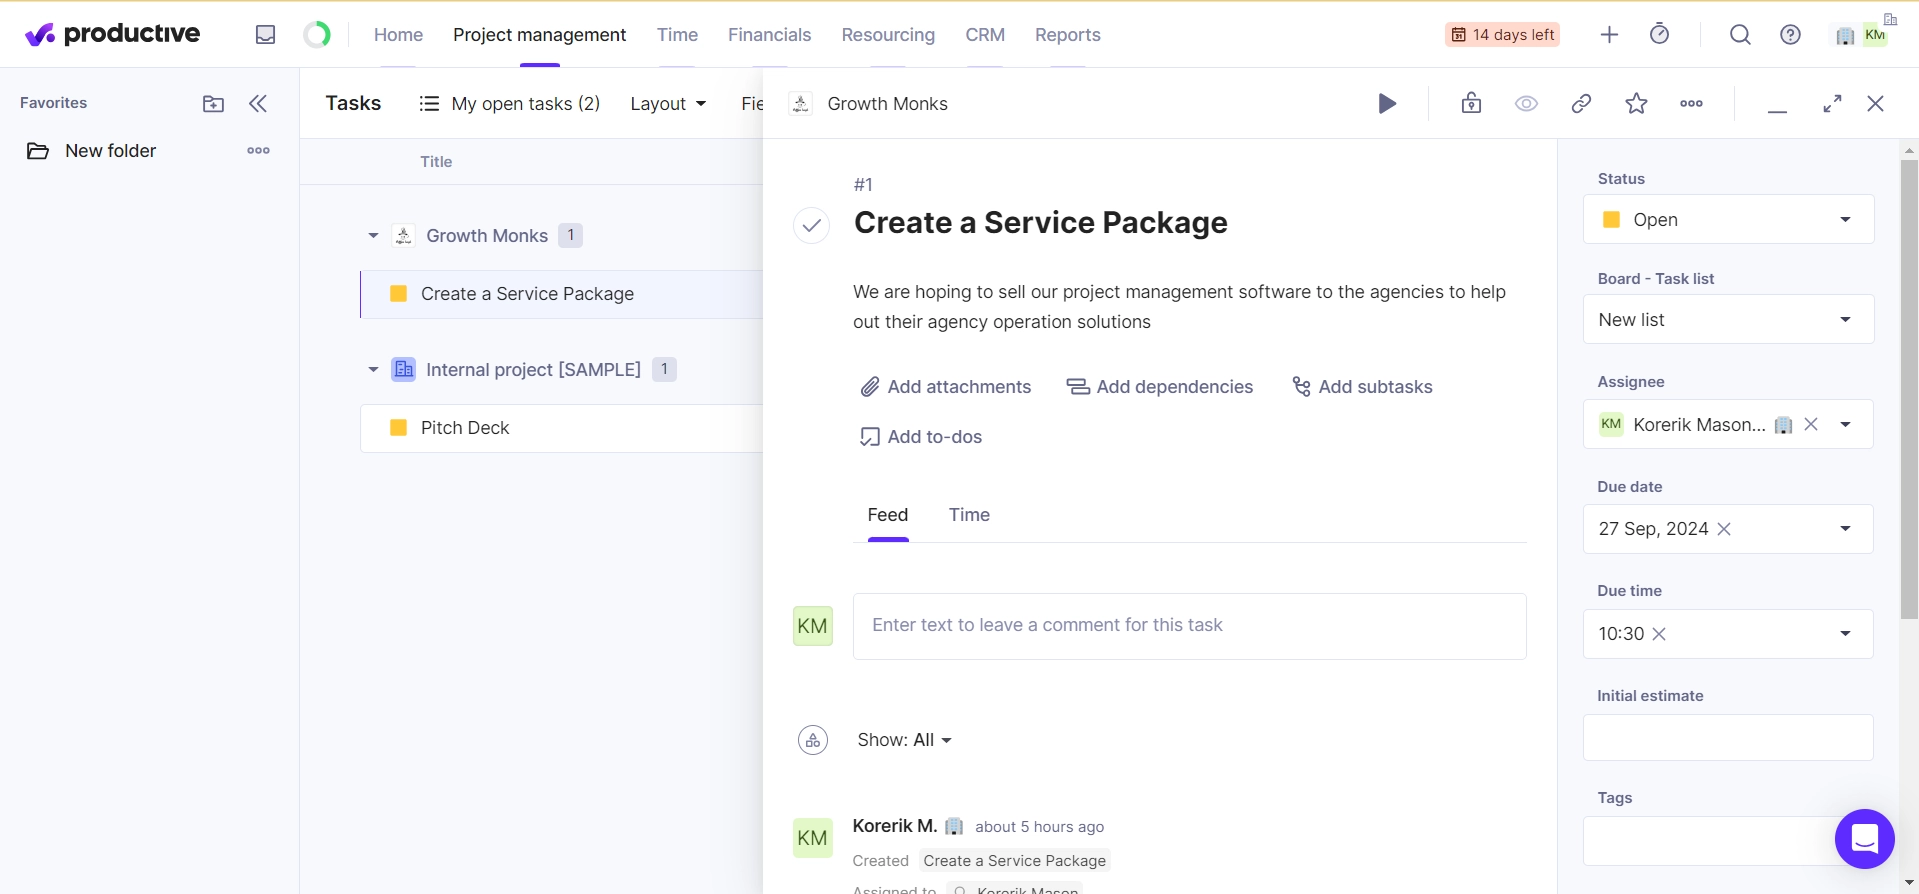Toggle the task privacy lock icon
This screenshot has height=894, width=1919.
1471,104
